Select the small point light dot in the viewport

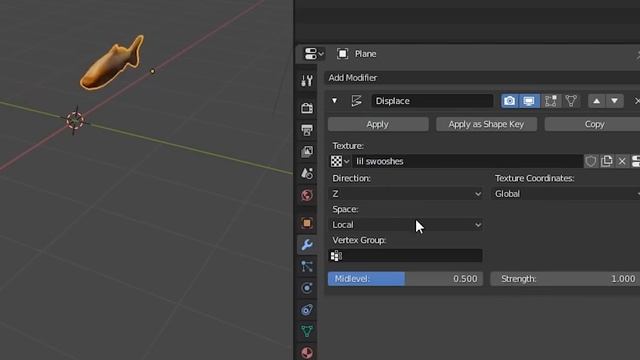click(x=153, y=71)
